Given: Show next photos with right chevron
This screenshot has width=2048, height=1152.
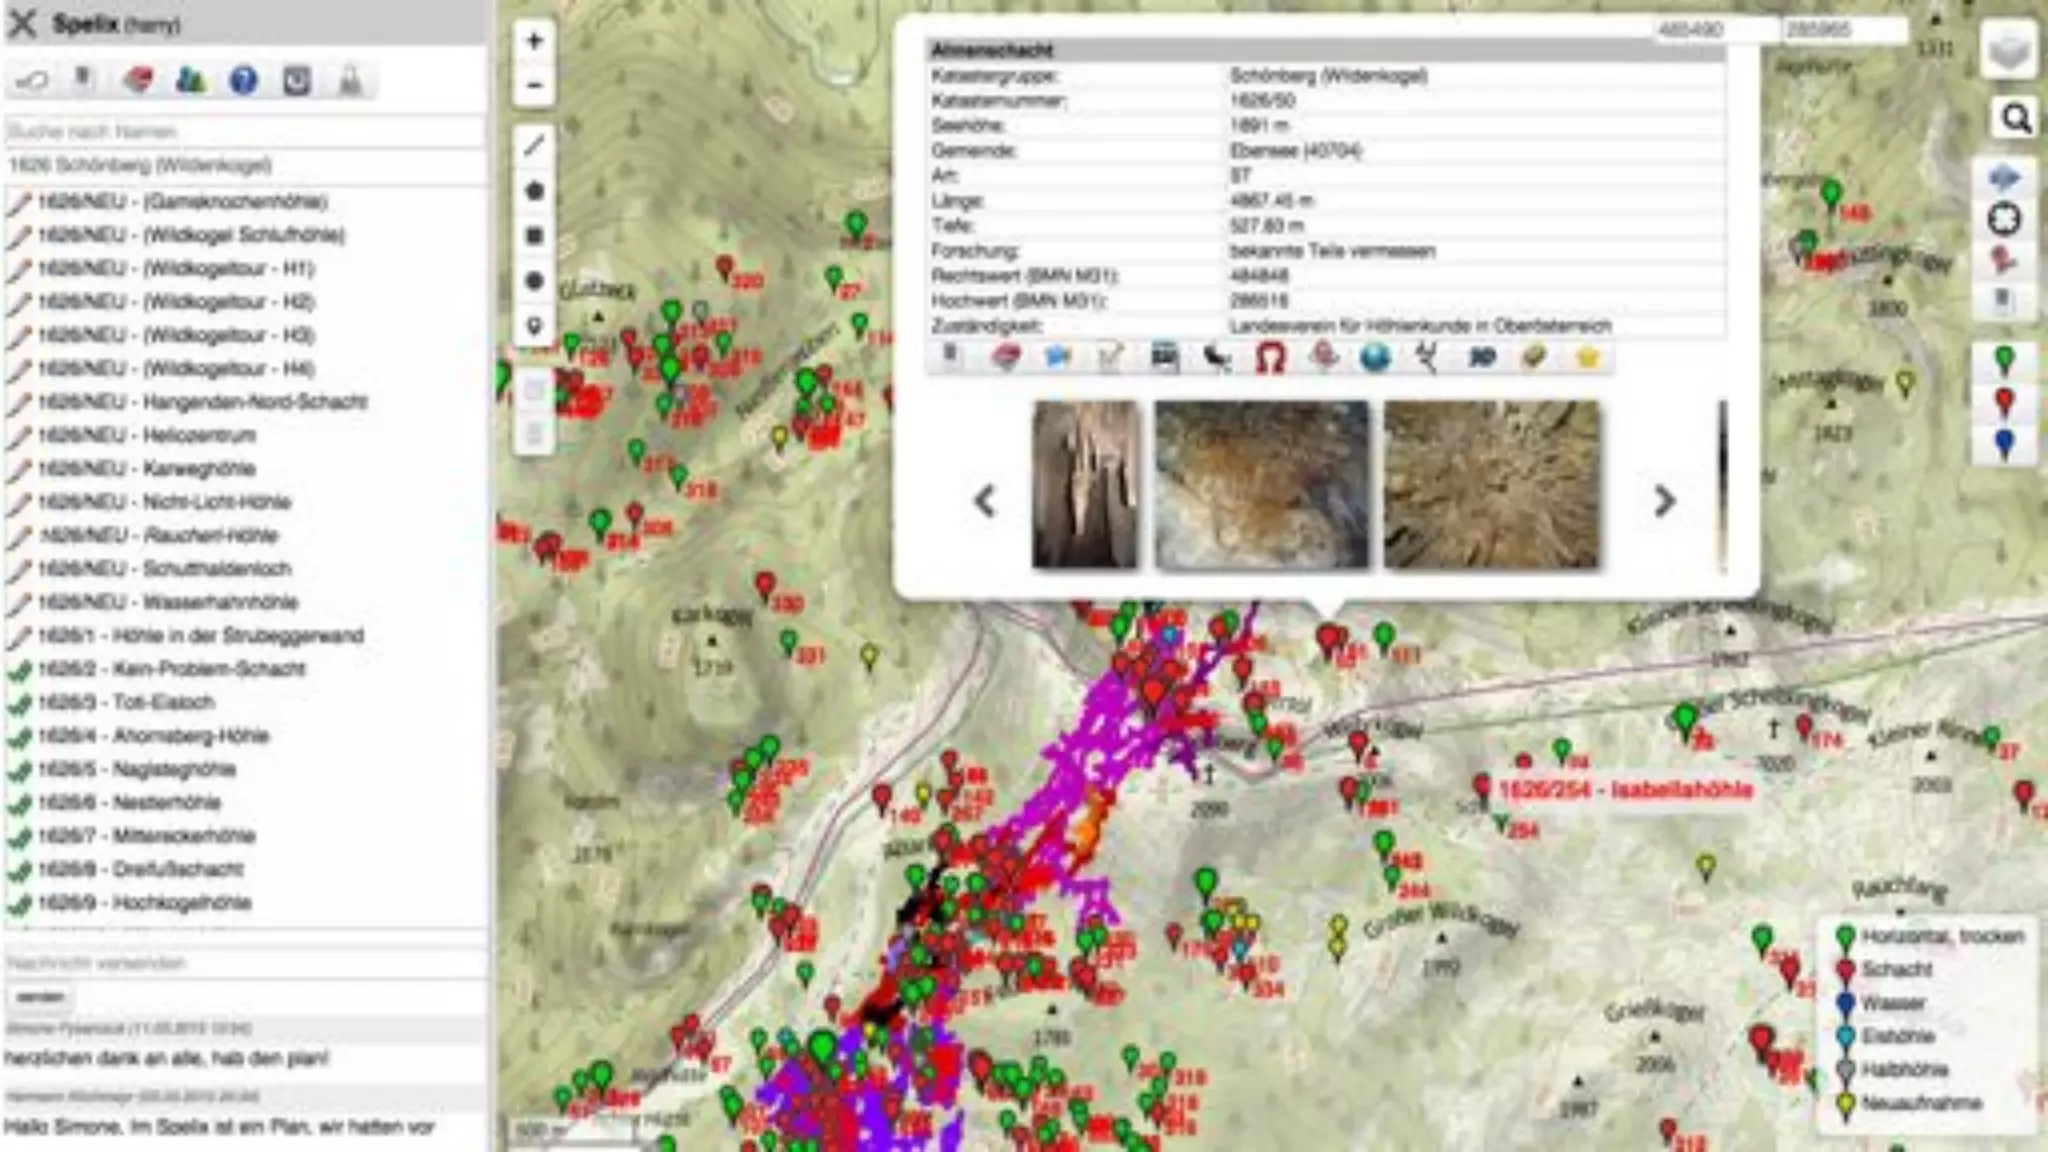Looking at the screenshot, I should (x=1663, y=501).
